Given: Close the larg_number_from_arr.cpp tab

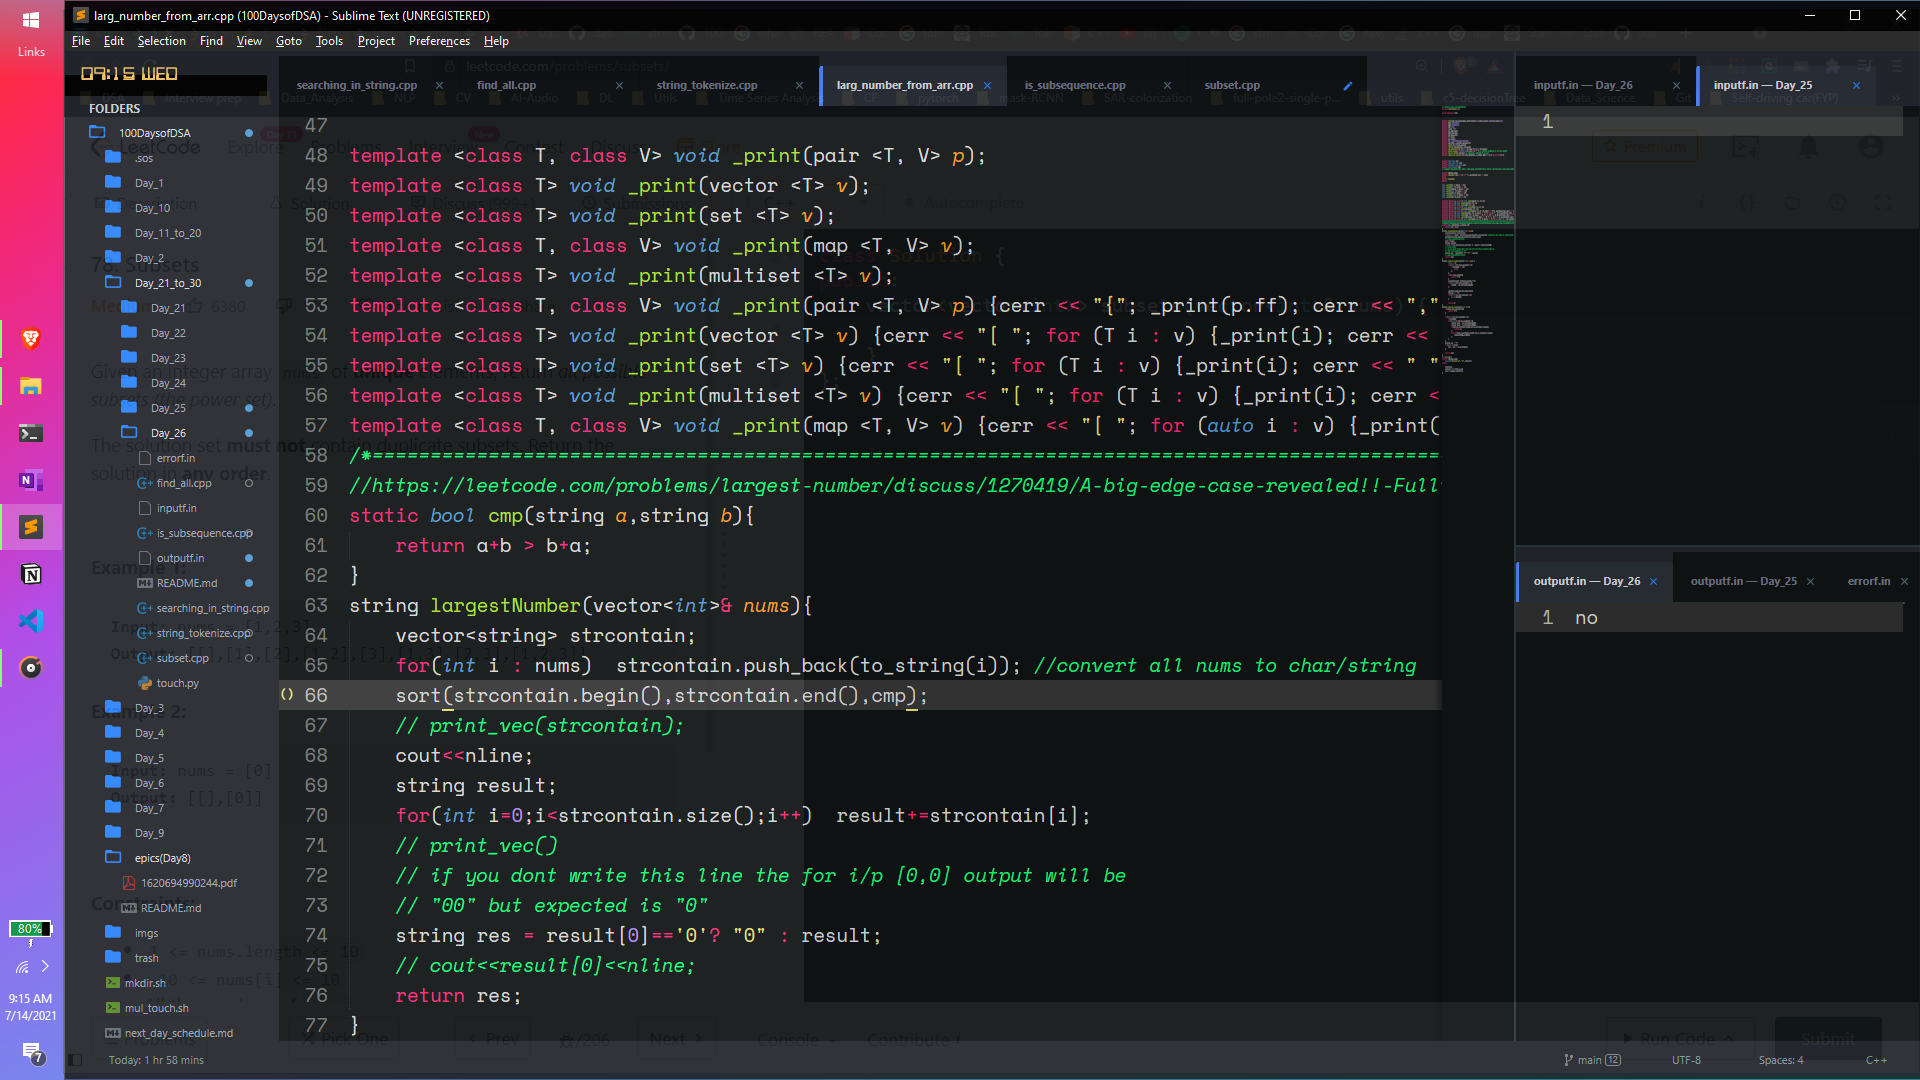Looking at the screenshot, I should (x=987, y=86).
